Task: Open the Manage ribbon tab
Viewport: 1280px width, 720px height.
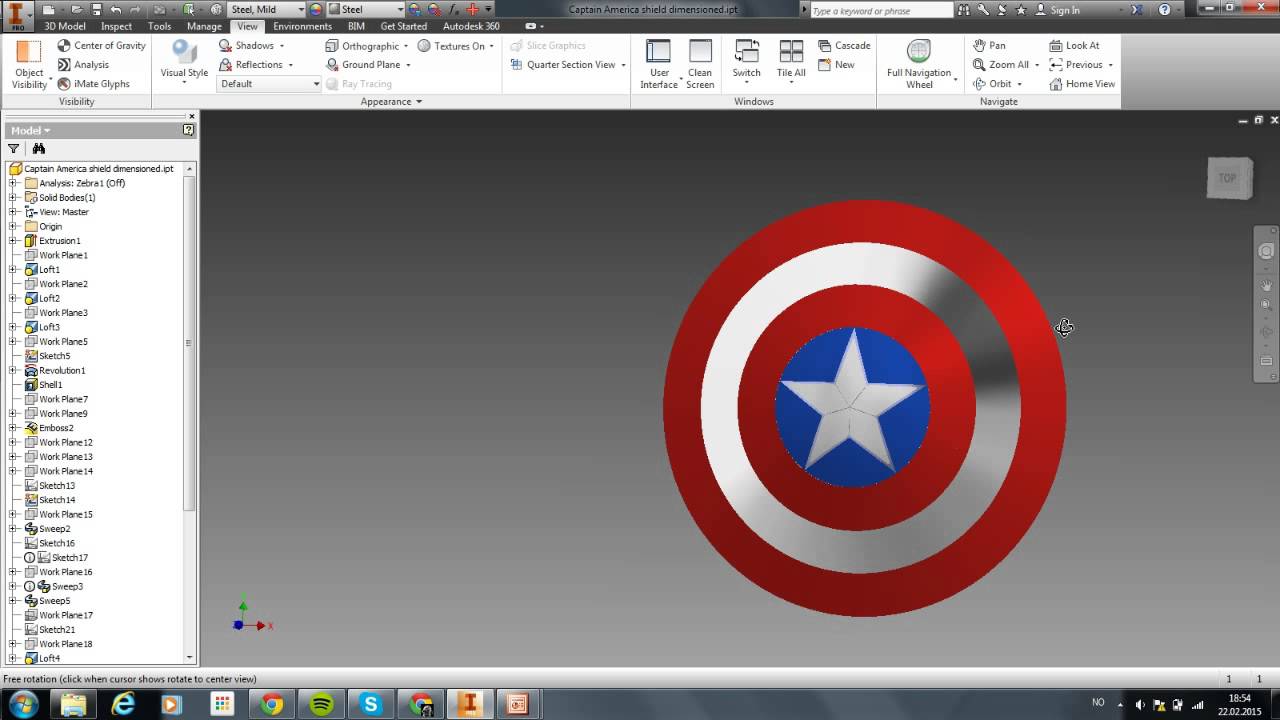Action: [204, 26]
